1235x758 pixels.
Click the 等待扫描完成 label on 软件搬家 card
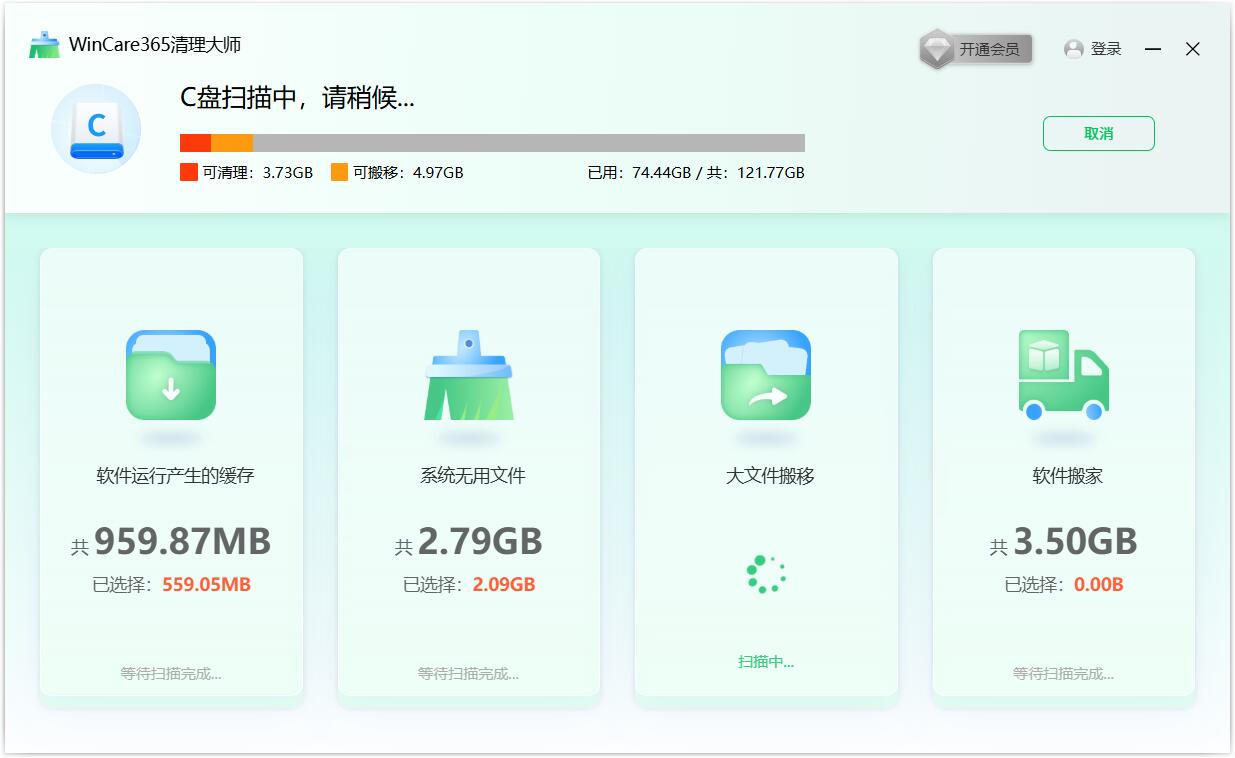[1063, 674]
